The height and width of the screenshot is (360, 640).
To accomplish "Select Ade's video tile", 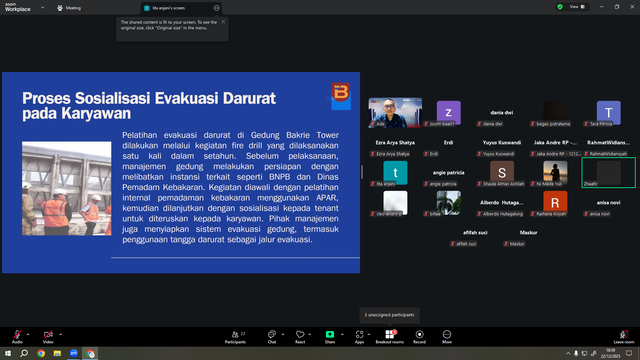I will (x=395, y=113).
